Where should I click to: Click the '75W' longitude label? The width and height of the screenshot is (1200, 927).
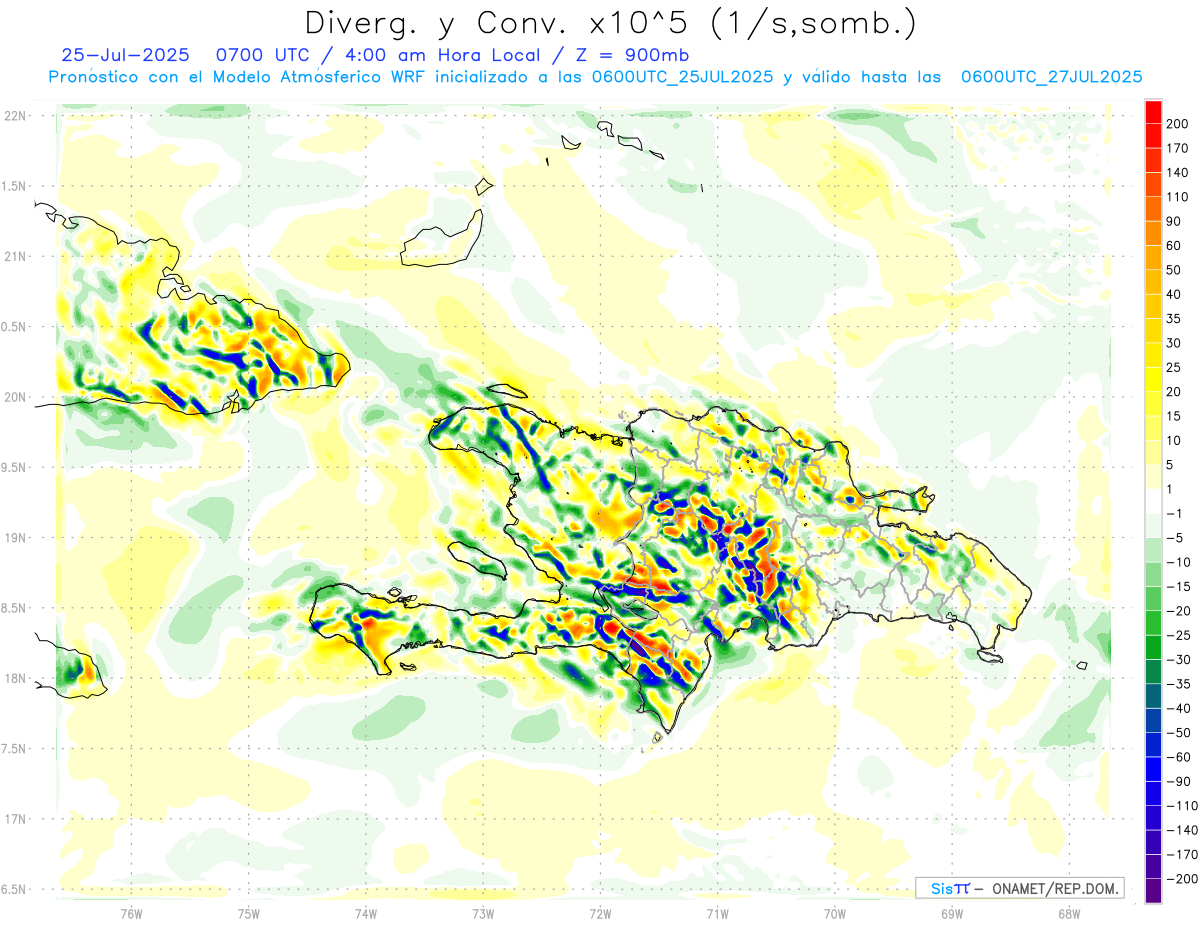point(248,913)
